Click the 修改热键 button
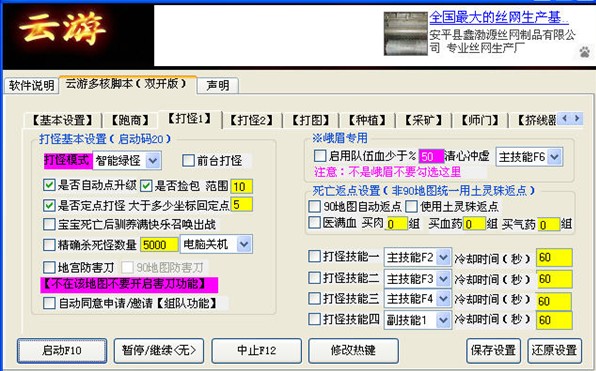The width and height of the screenshot is (596, 371). pyautogui.click(x=353, y=350)
